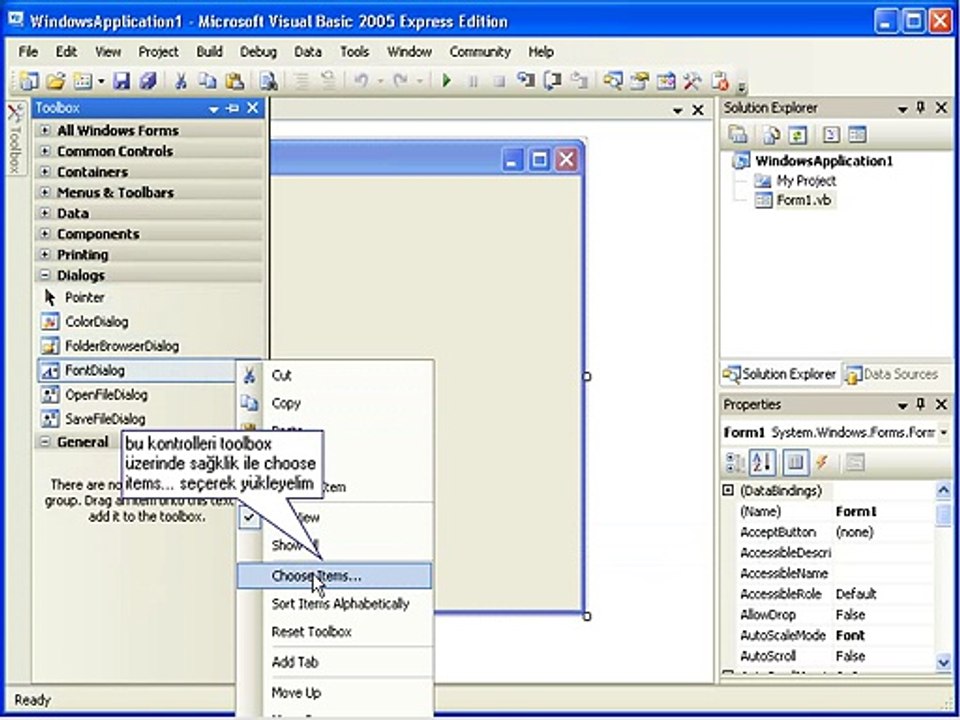Click the Copy icon in toolbar

pos(208,81)
